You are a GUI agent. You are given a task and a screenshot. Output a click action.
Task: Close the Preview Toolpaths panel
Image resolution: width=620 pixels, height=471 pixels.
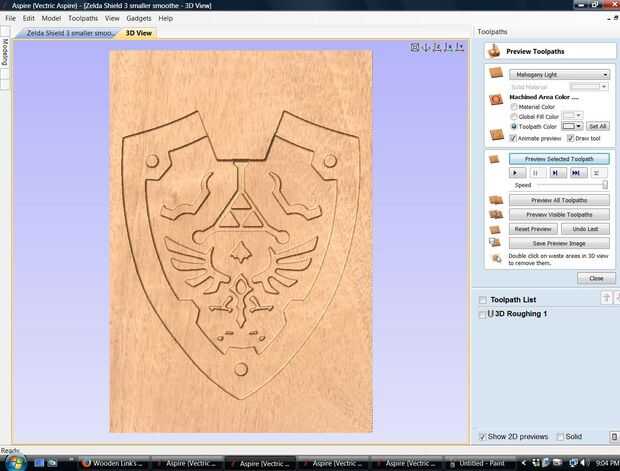(x=596, y=278)
